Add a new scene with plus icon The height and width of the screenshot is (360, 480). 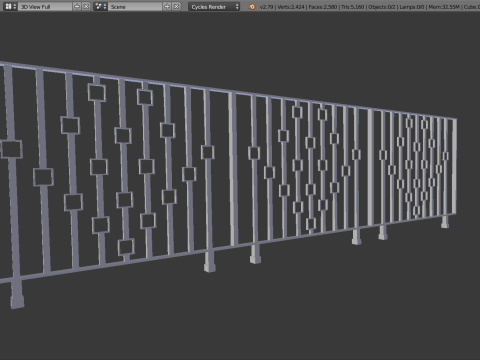pyautogui.click(x=167, y=6)
